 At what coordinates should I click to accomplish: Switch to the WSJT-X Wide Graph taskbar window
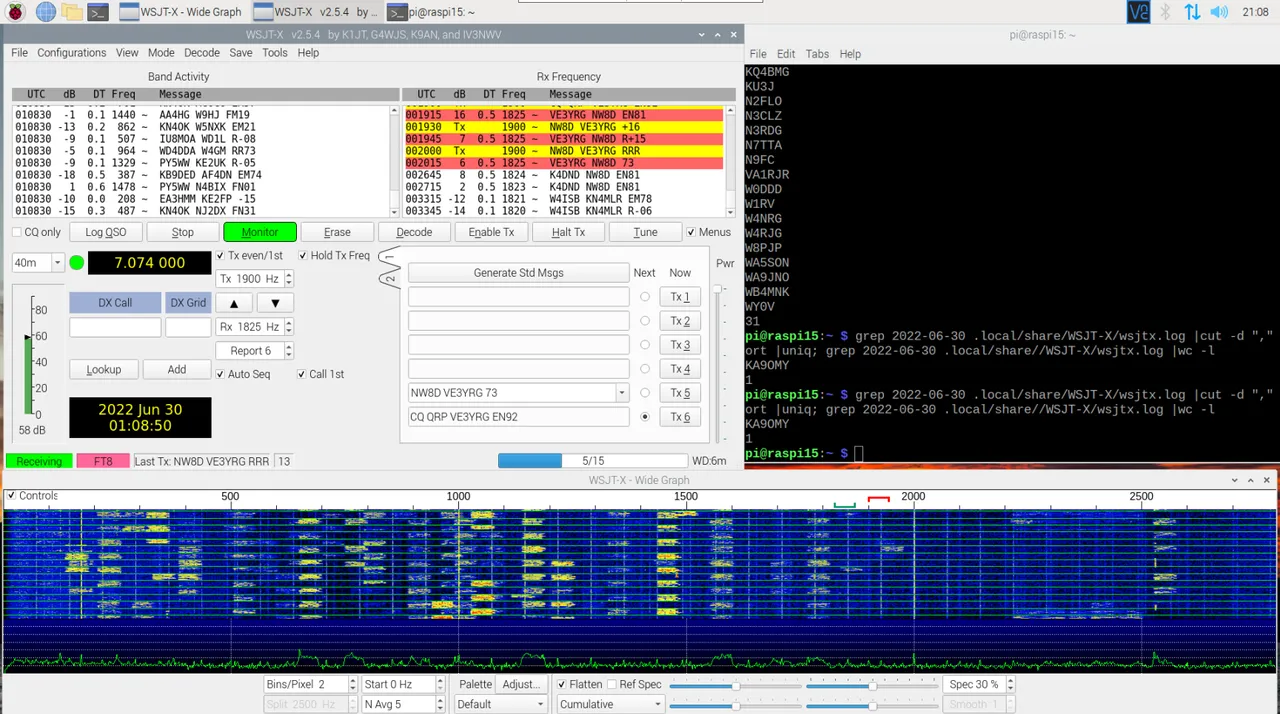[x=180, y=12]
